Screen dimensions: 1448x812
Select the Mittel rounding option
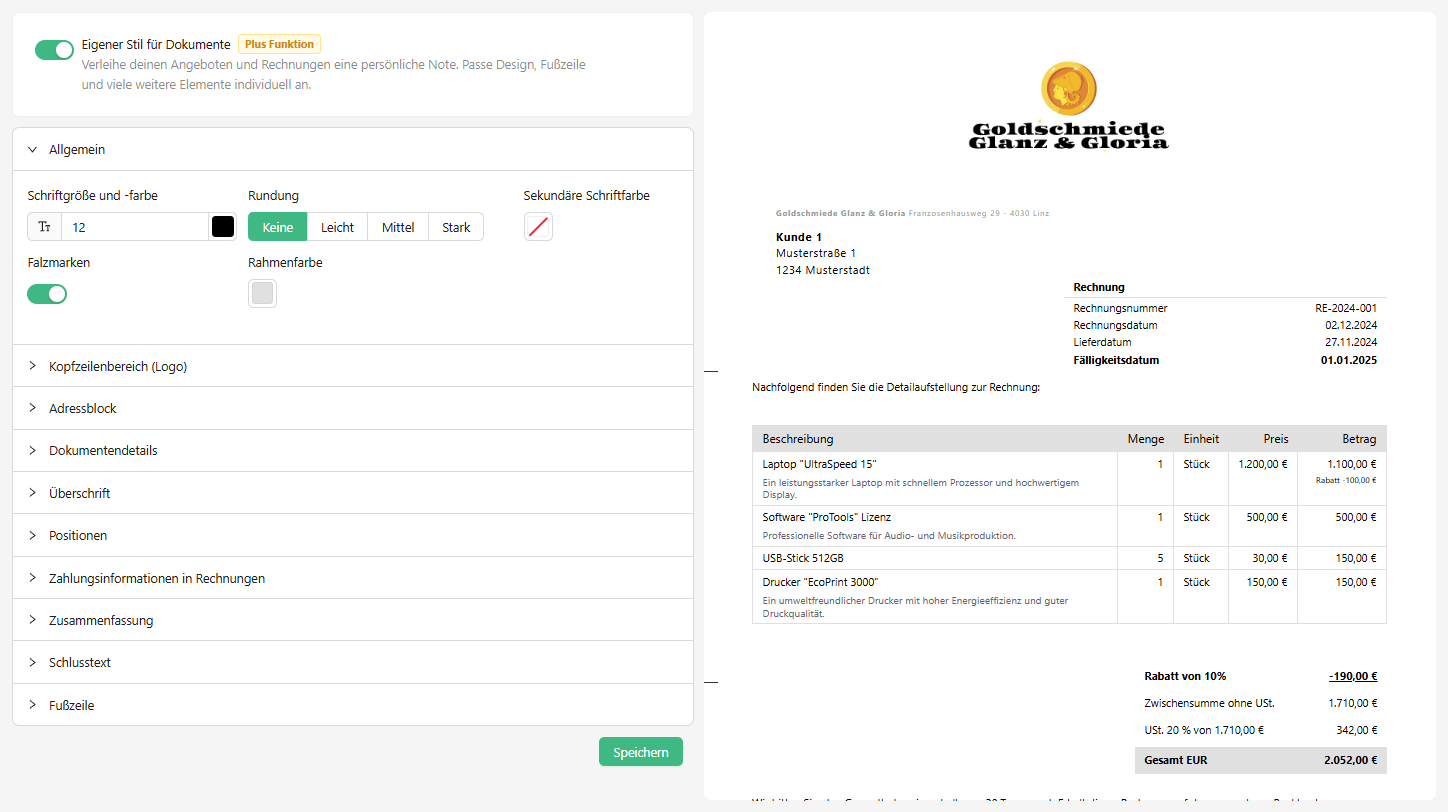[x=397, y=226]
